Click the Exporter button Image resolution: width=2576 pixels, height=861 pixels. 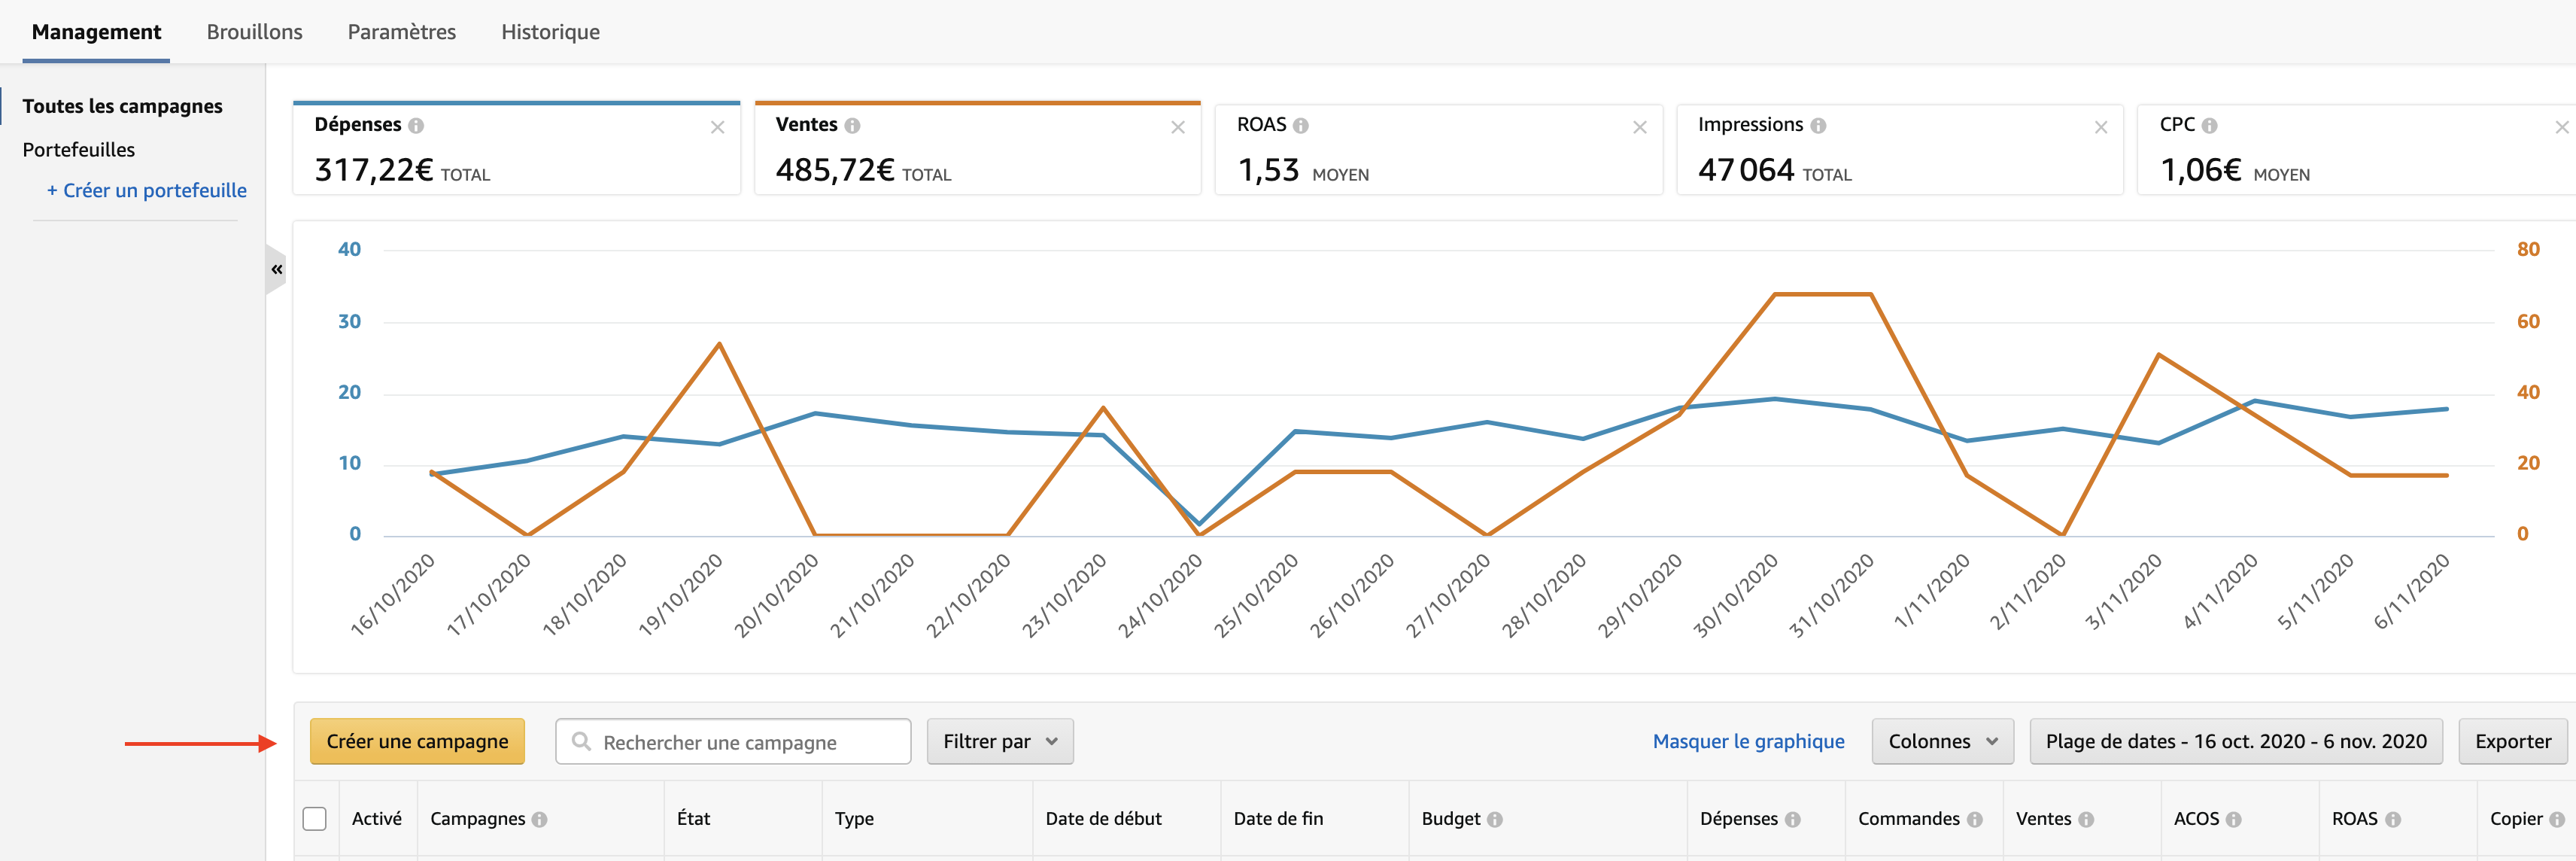point(2512,741)
